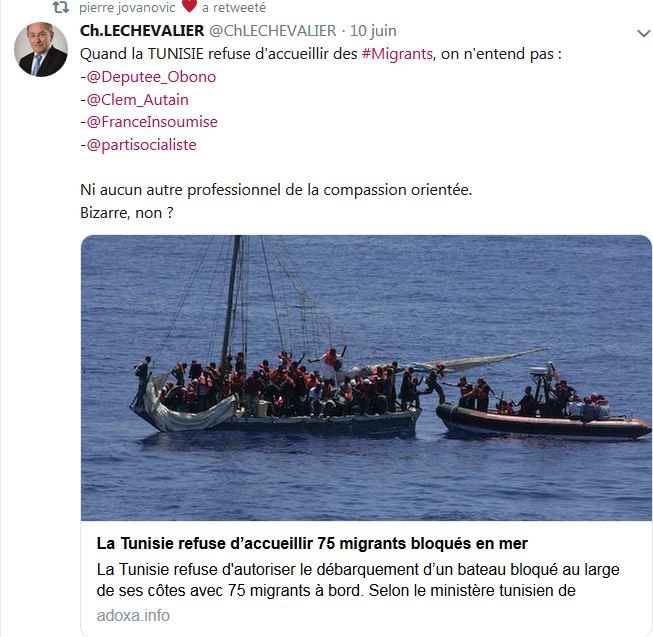
Task: Click the sentence about compassion orientée
Action: point(276,190)
